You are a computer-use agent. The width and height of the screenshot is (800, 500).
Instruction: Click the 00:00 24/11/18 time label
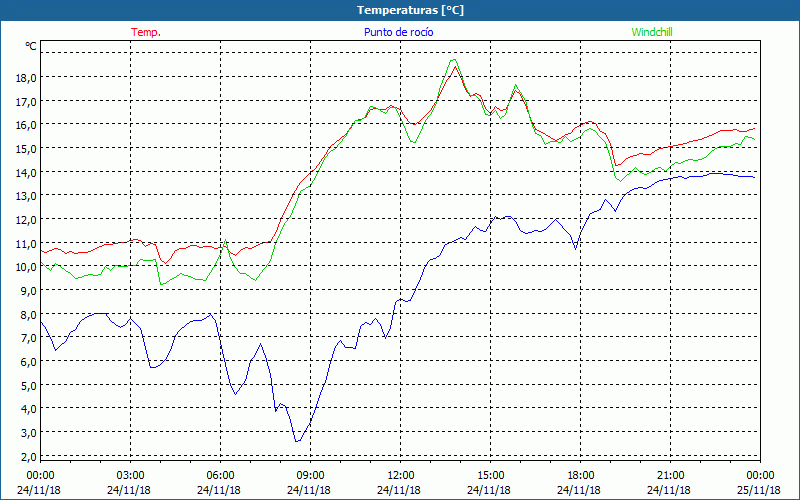coord(39,483)
